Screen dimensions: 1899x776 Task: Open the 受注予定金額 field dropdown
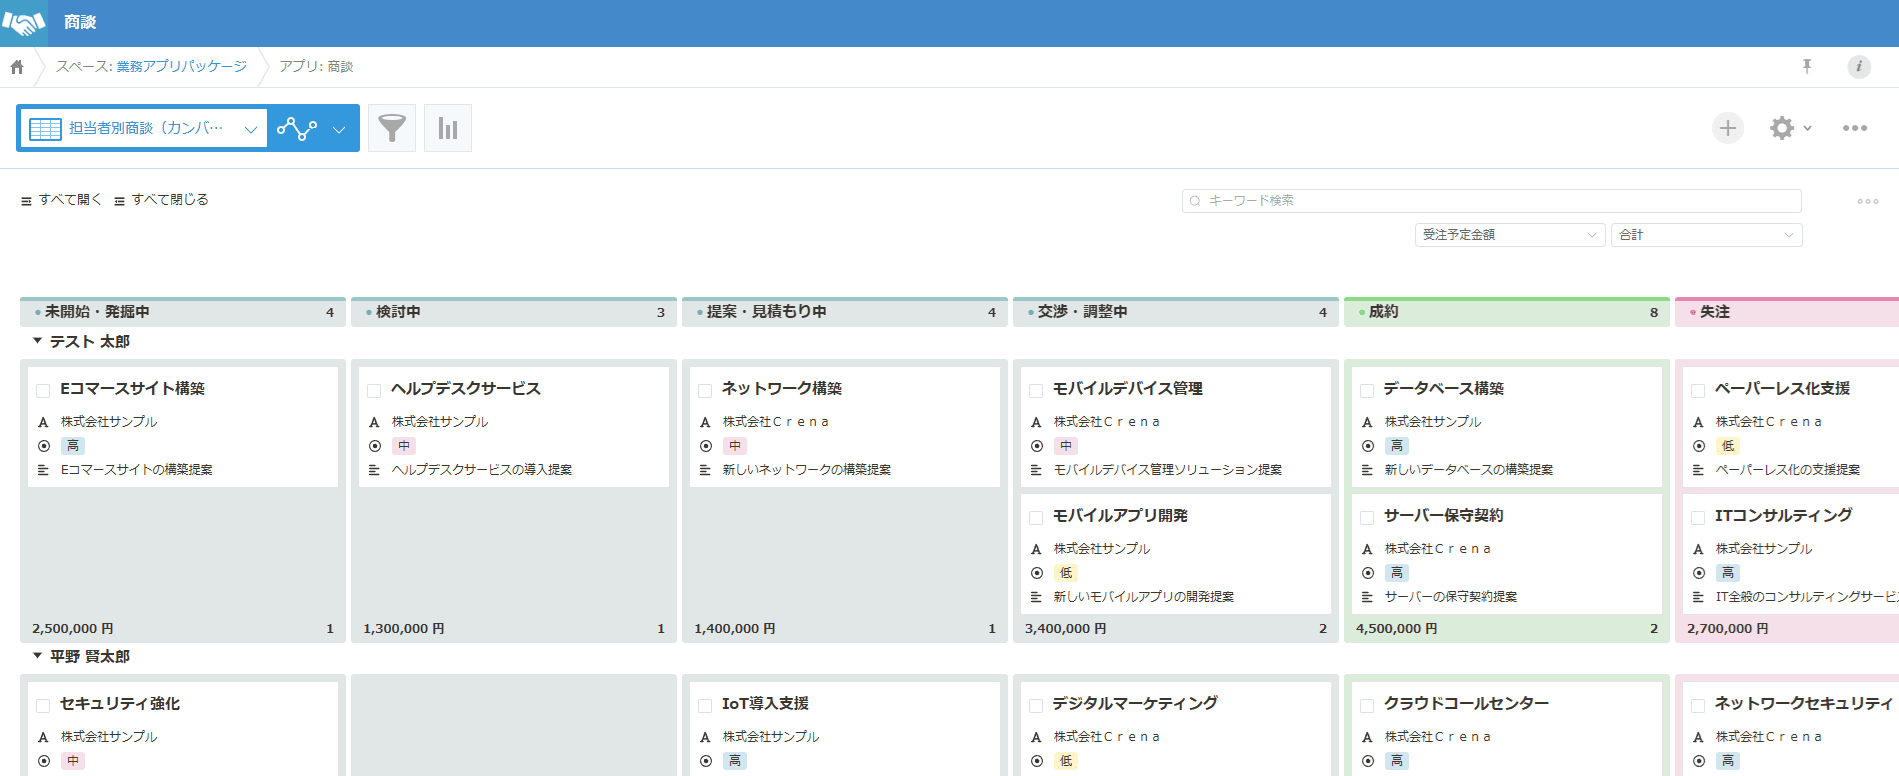(1510, 235)
